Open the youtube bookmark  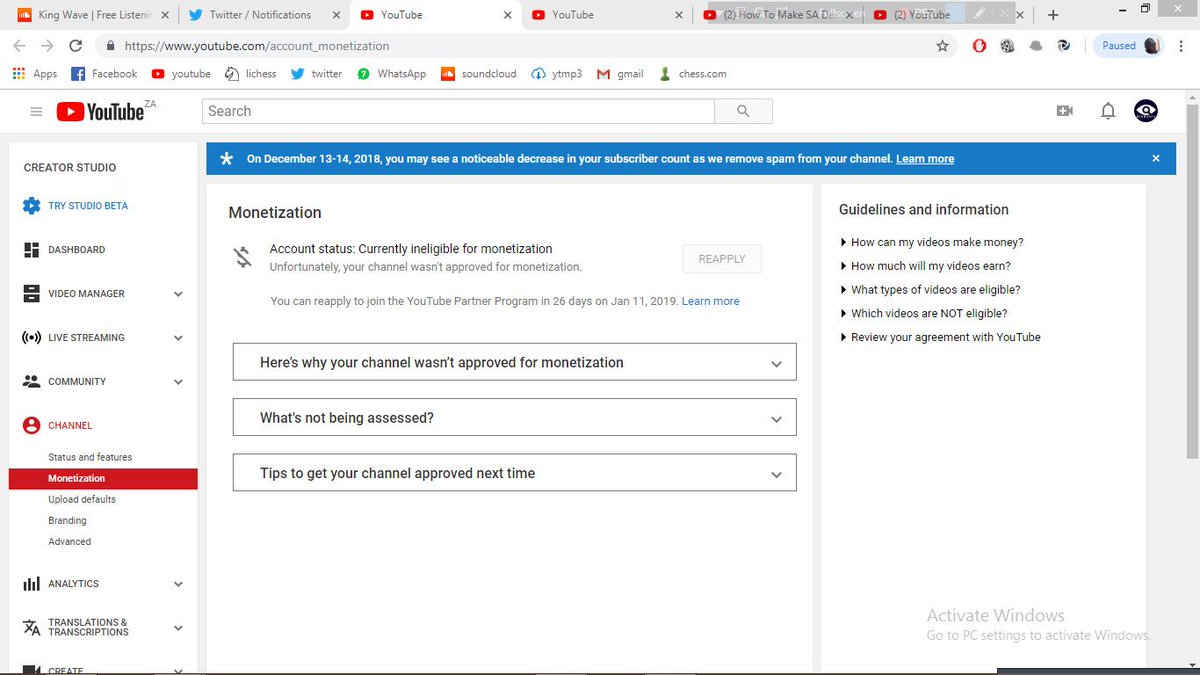tap(181, 74)
